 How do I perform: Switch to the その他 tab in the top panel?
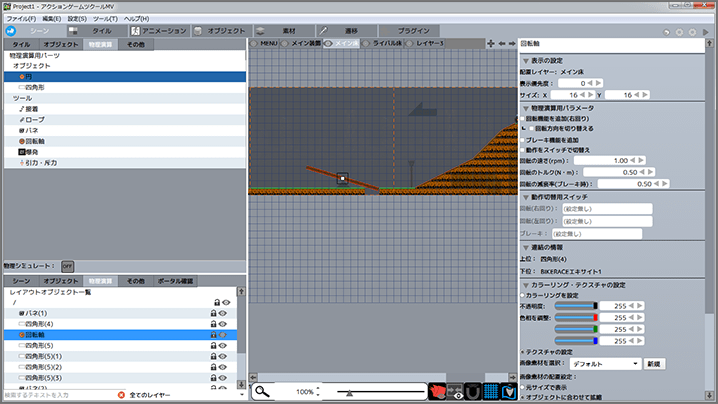[x=133, y=45]
